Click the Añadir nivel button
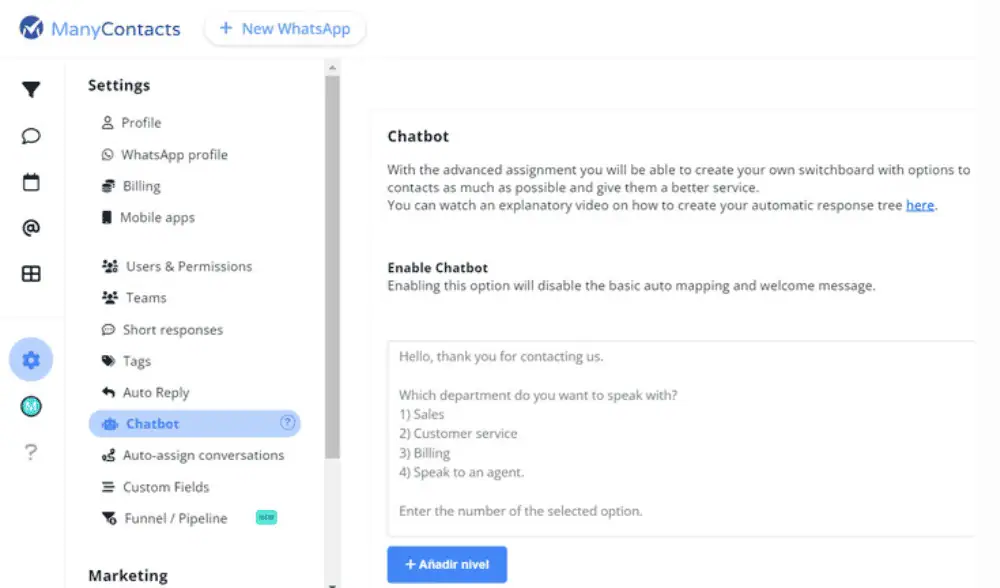The height and width of the screenshot is (588, 1000). tap(447, 565)
